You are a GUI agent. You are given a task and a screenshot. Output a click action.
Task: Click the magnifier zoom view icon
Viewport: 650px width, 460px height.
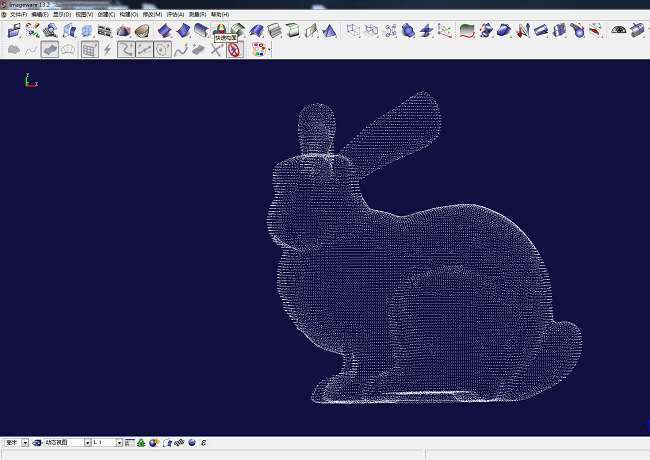[52, 31]
